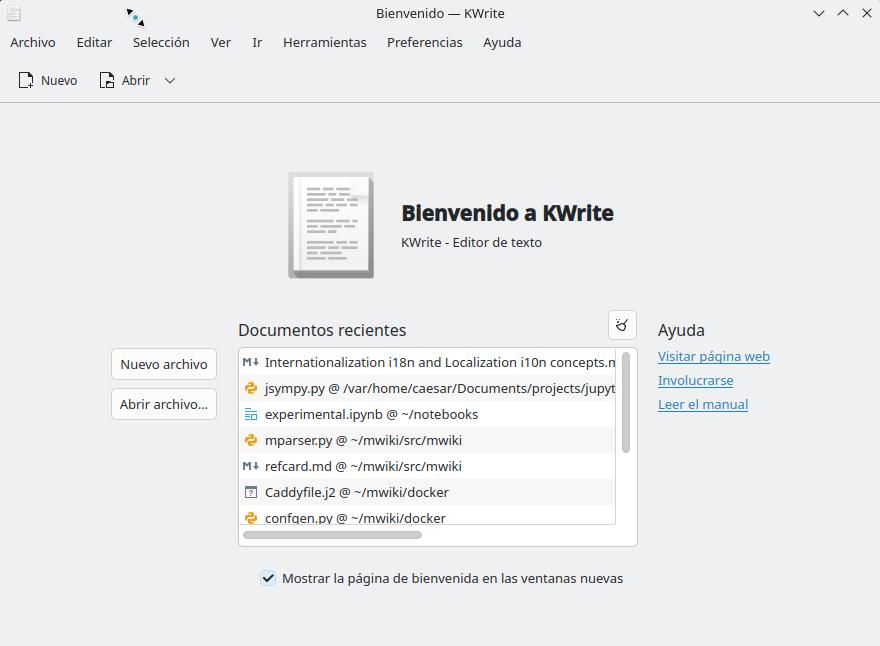Open the Herramientas menu

324,42
